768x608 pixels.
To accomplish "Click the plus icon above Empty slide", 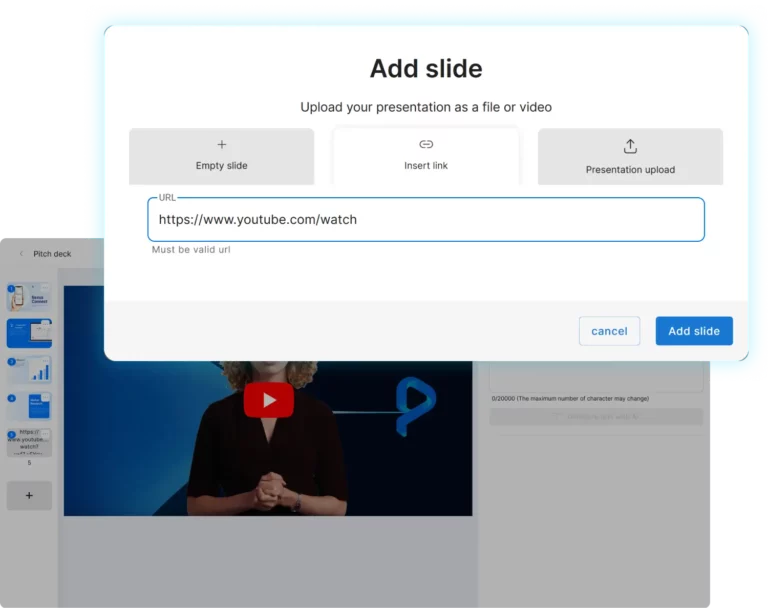I will 221,145.
